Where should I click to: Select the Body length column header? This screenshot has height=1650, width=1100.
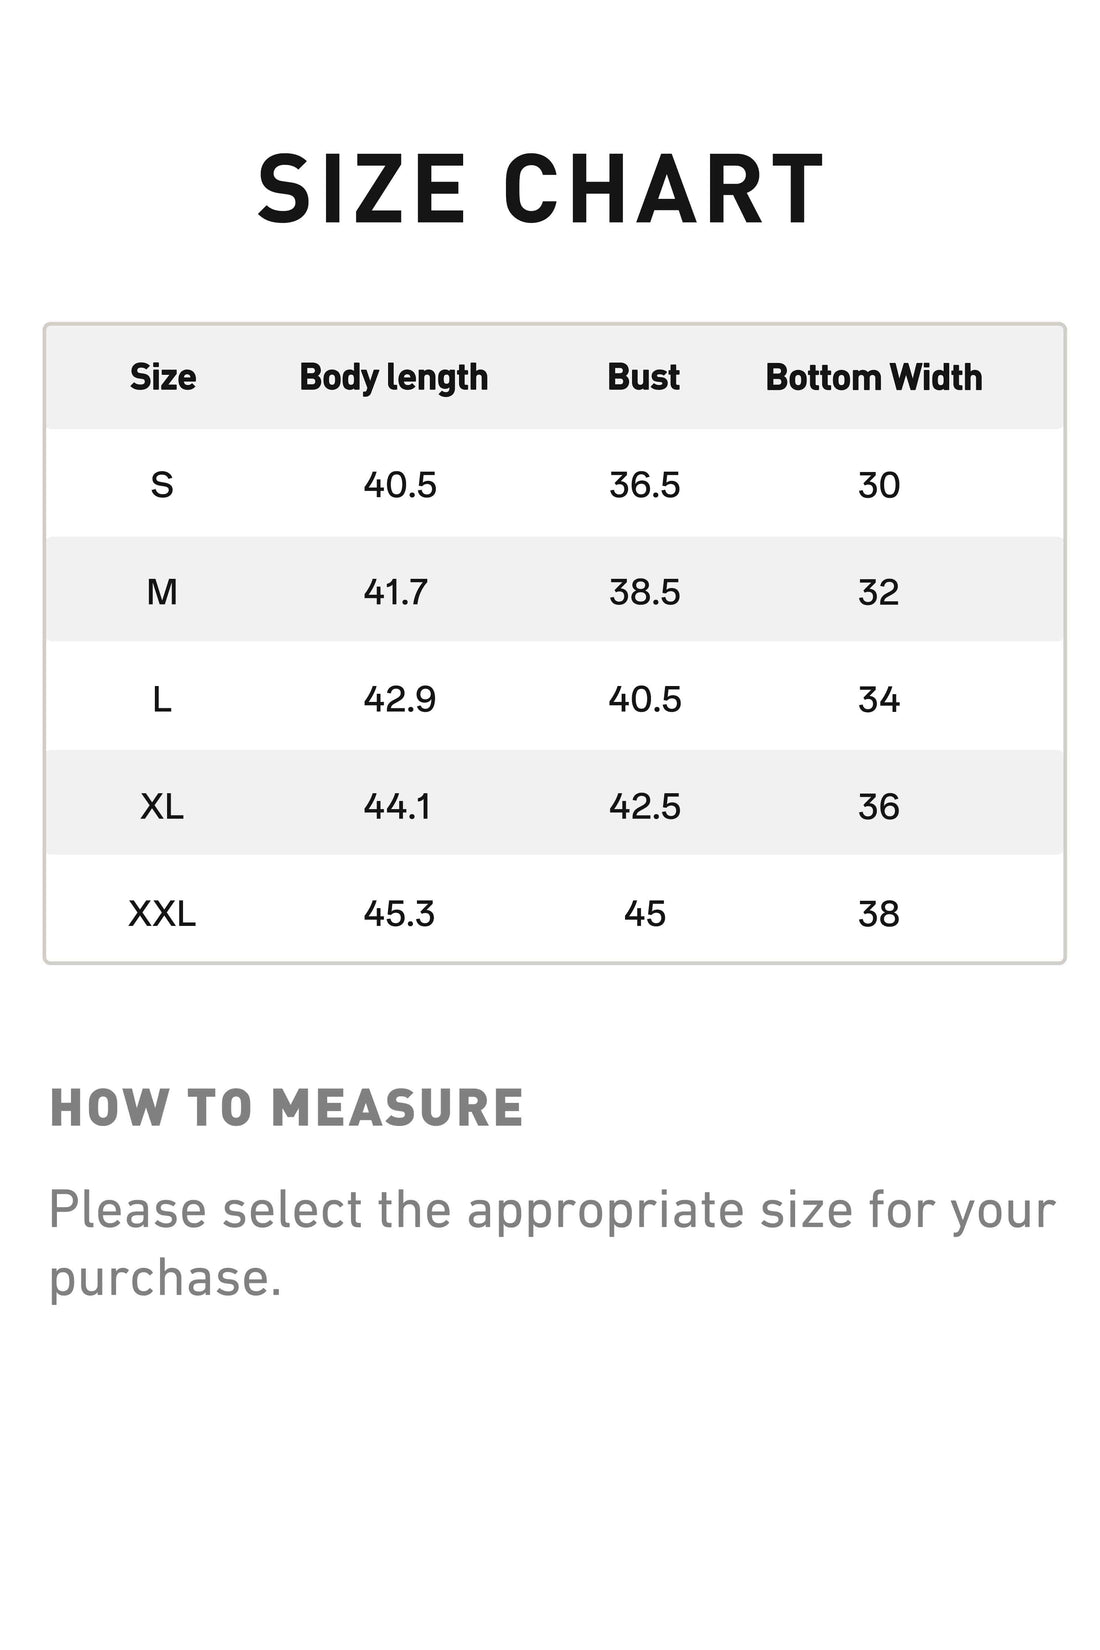(394, 378)
